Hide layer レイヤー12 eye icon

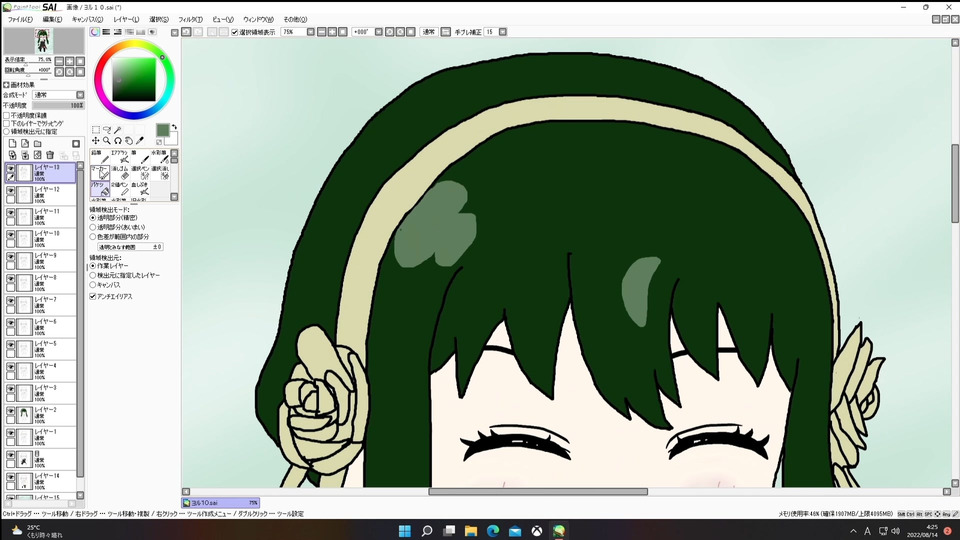pos(10,191)
